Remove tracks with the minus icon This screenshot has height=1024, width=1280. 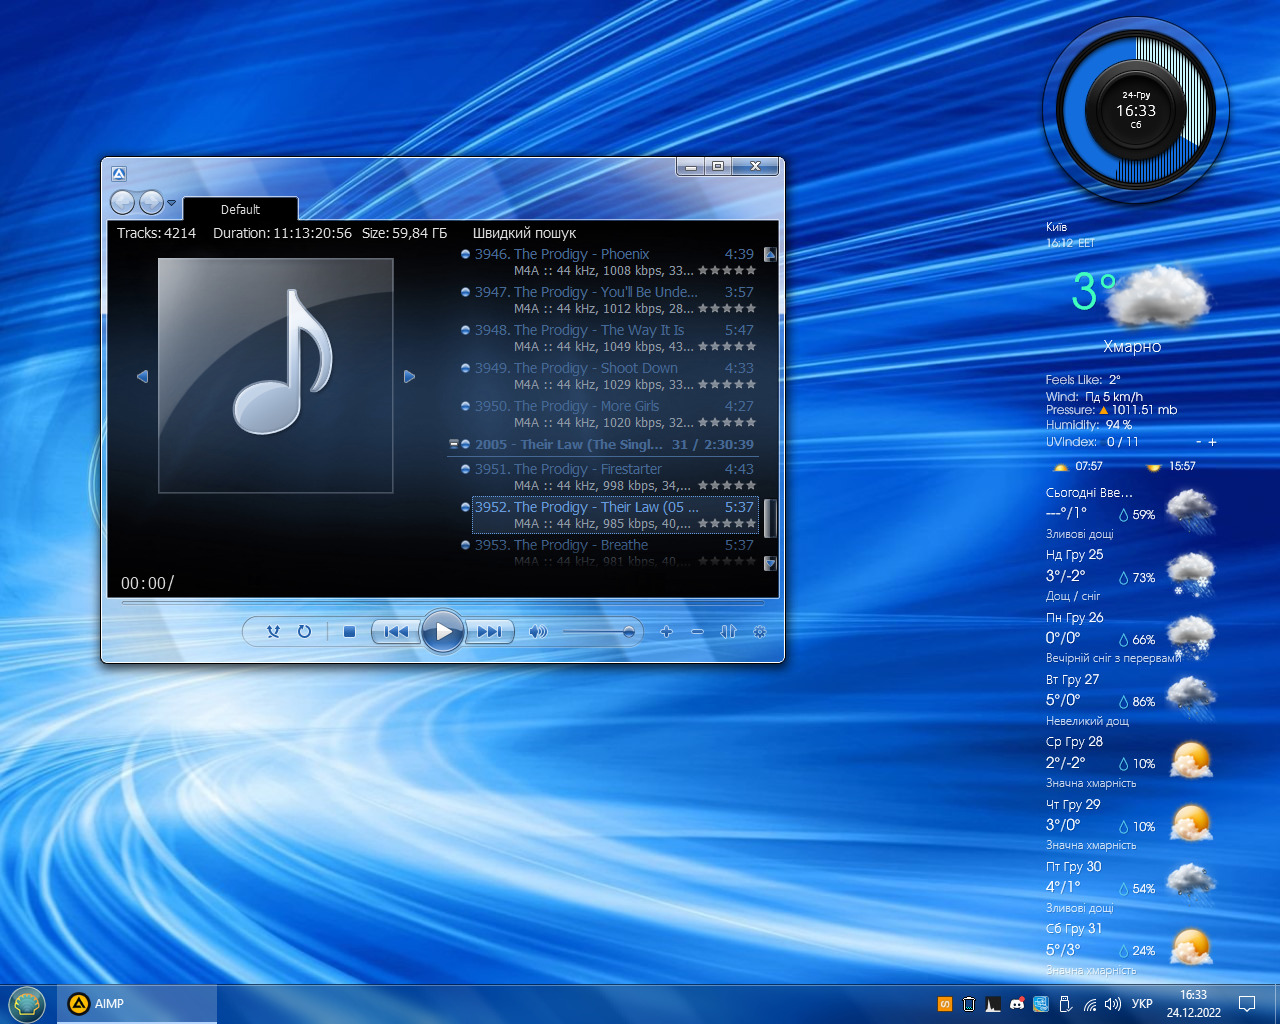point(697,631)
